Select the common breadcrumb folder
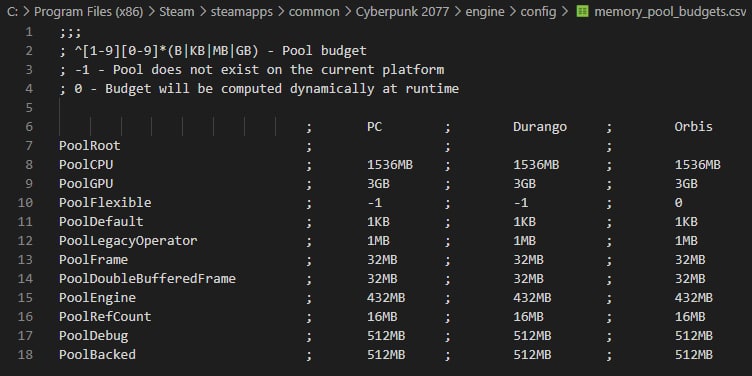The image size is (752, 376). (x=314, y=12)
